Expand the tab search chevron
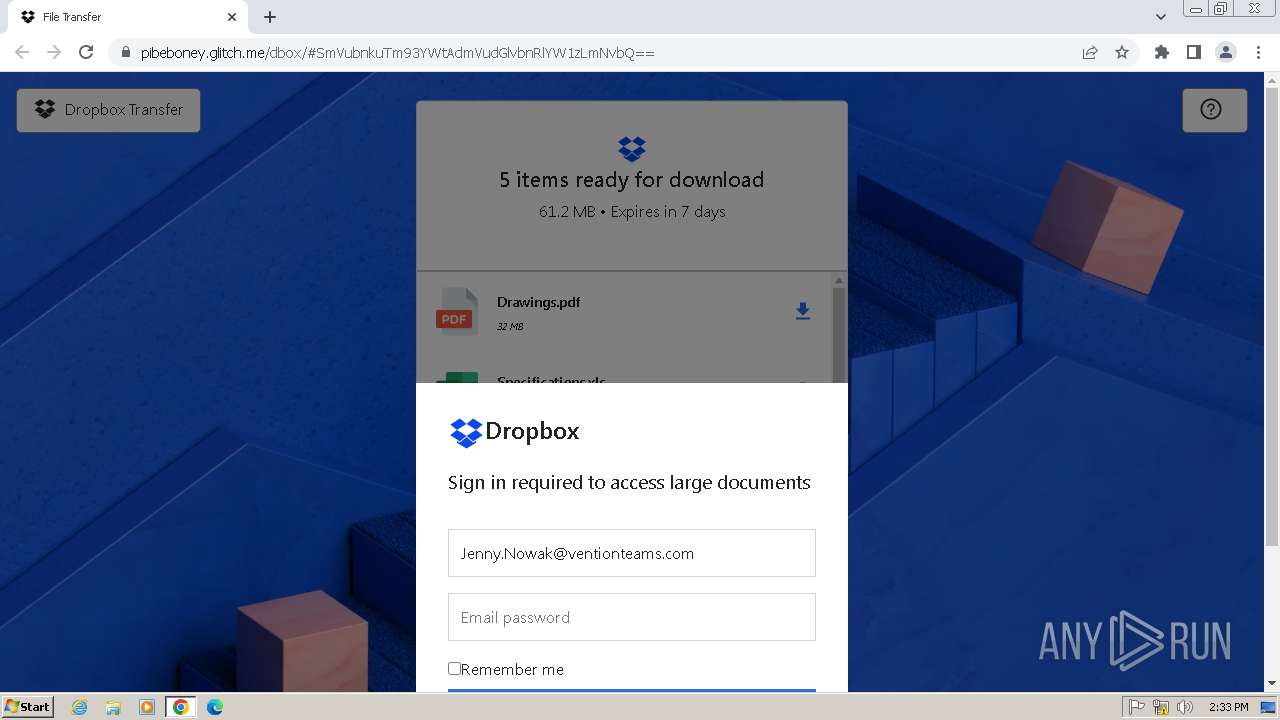The image size is (1280, 720). [x=1161, y=17]
